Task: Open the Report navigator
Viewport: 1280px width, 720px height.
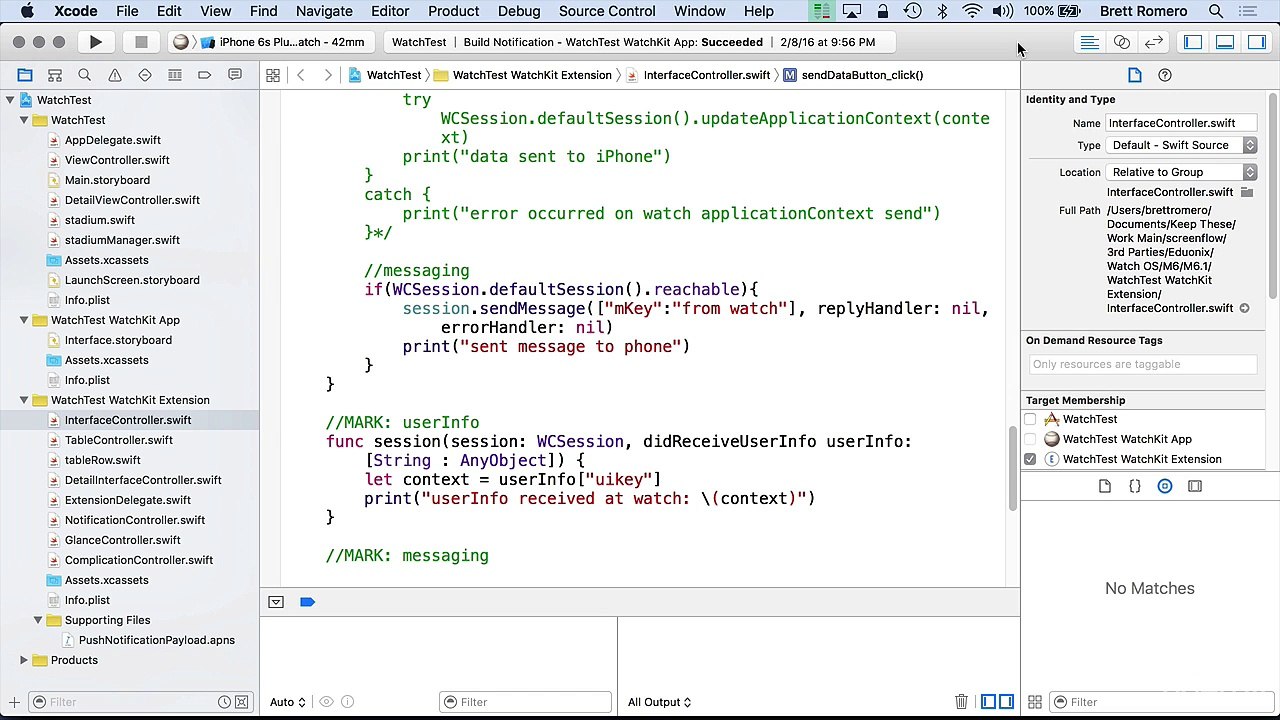Action: 235,75
